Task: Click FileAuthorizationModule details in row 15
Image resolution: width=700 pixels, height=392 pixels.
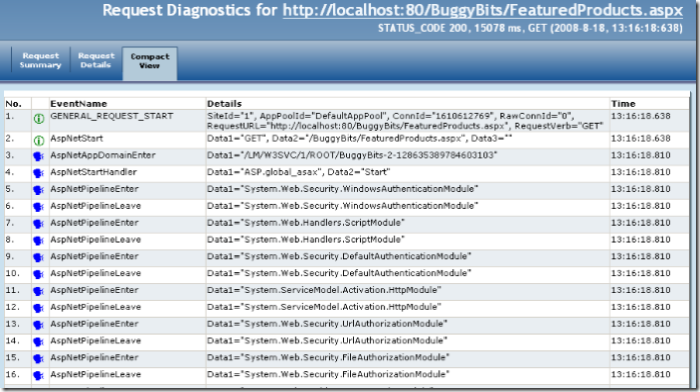Action: pyautogui.click(x=328, y=358)
